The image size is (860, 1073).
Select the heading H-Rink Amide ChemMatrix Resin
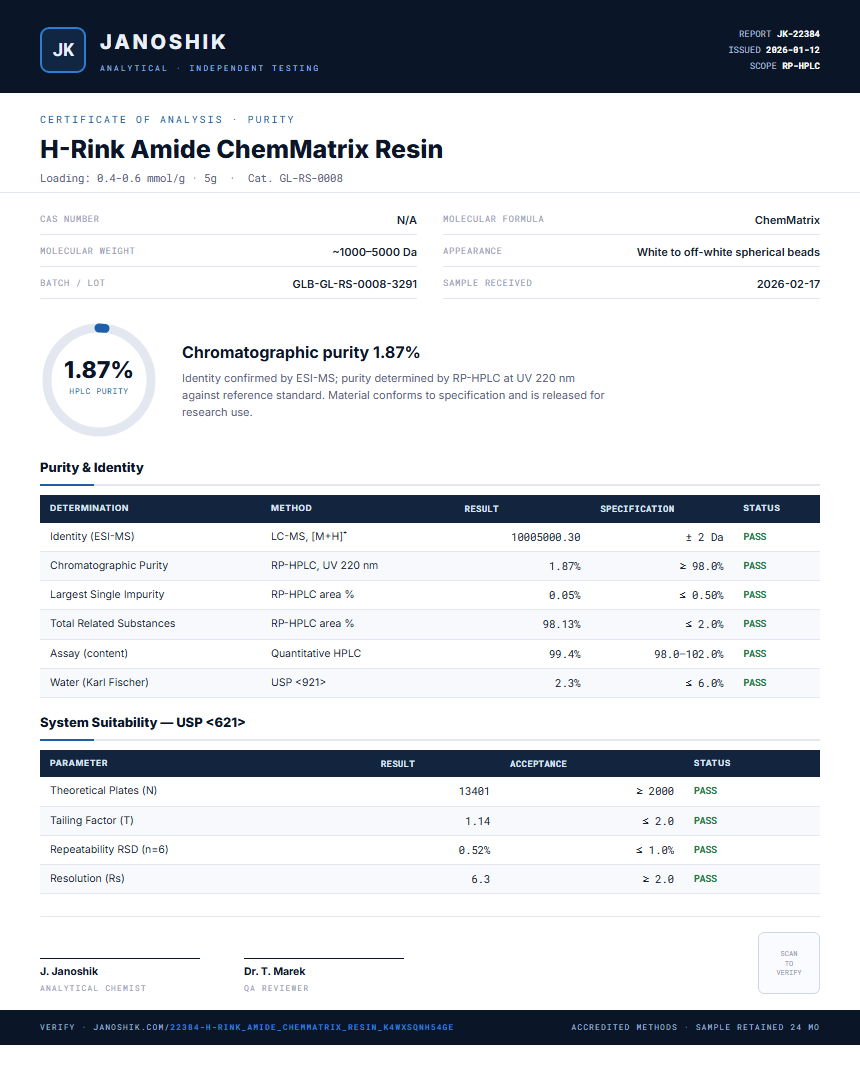[242, 149]
